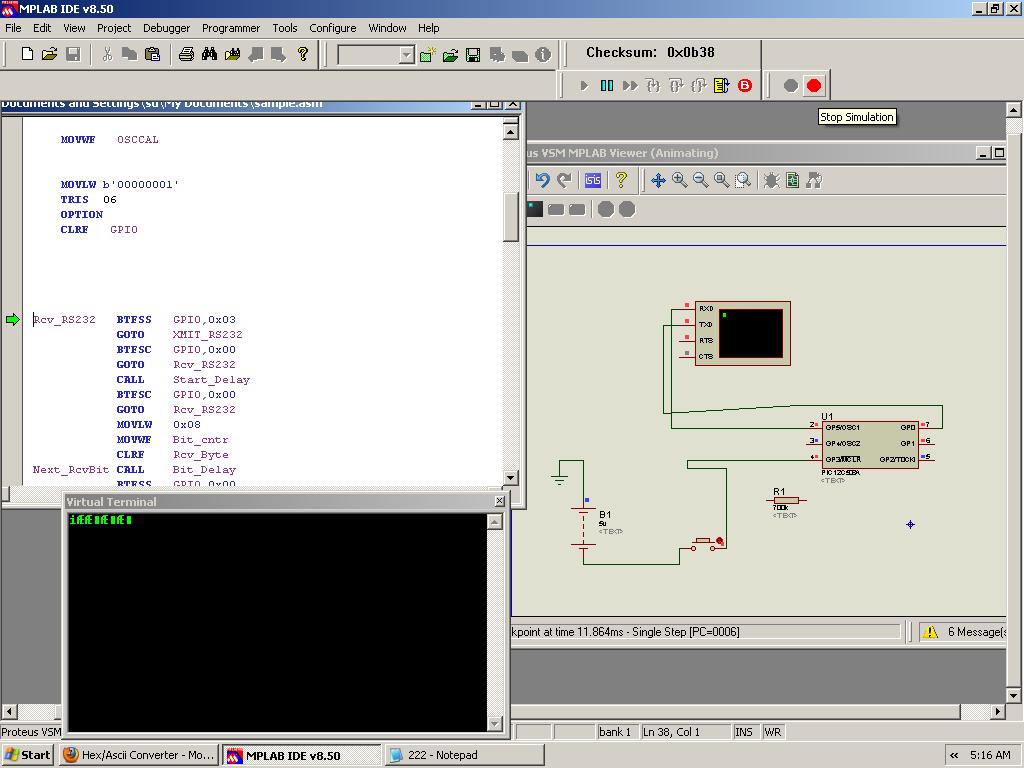
Task: Zoom in on the schematic
Action: (x=680, y=180)
